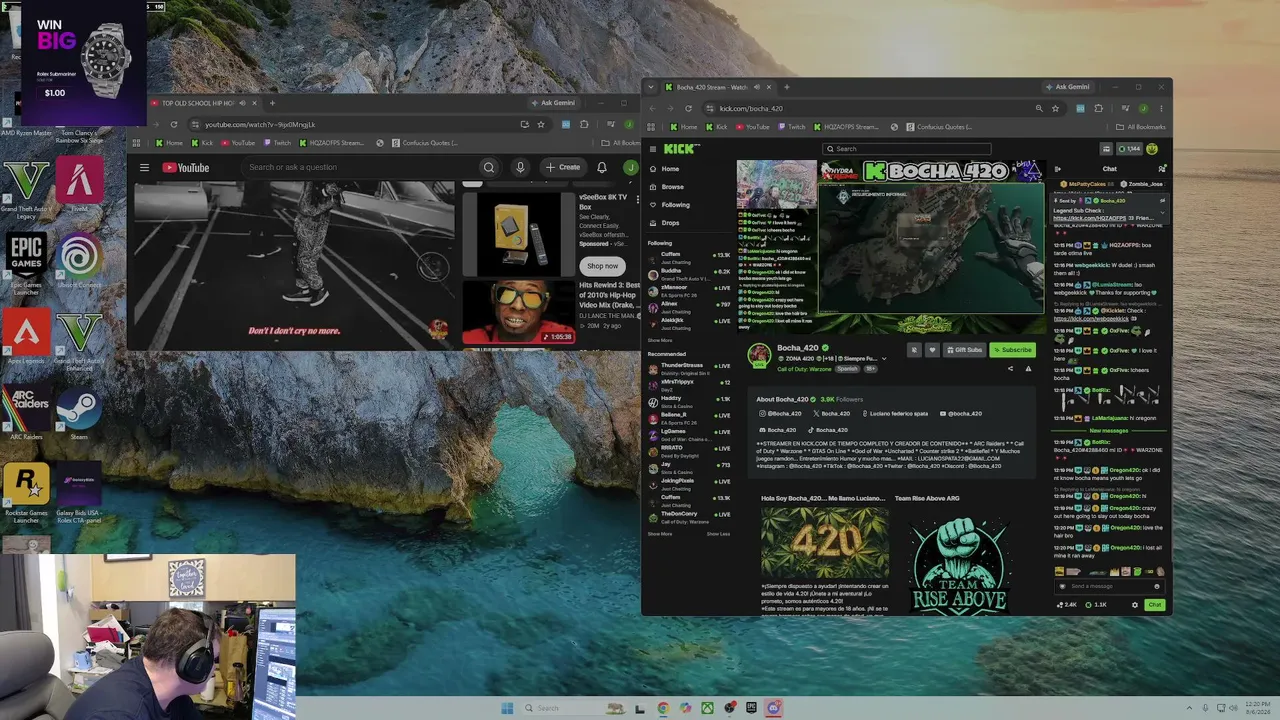Open Xbox app from taskbar
This screenshot has height=720, width=1280.
tap(707, 708)
